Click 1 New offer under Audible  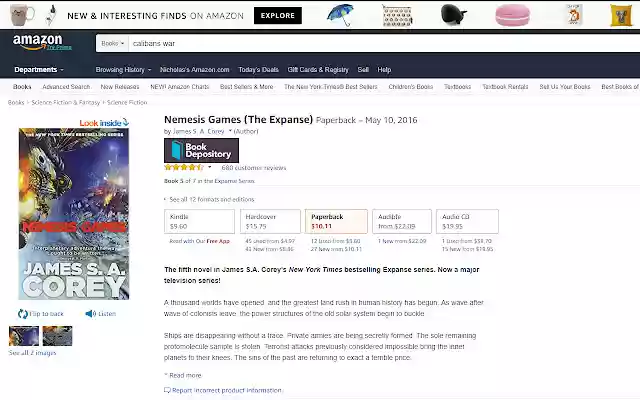[x=402, y=241]
